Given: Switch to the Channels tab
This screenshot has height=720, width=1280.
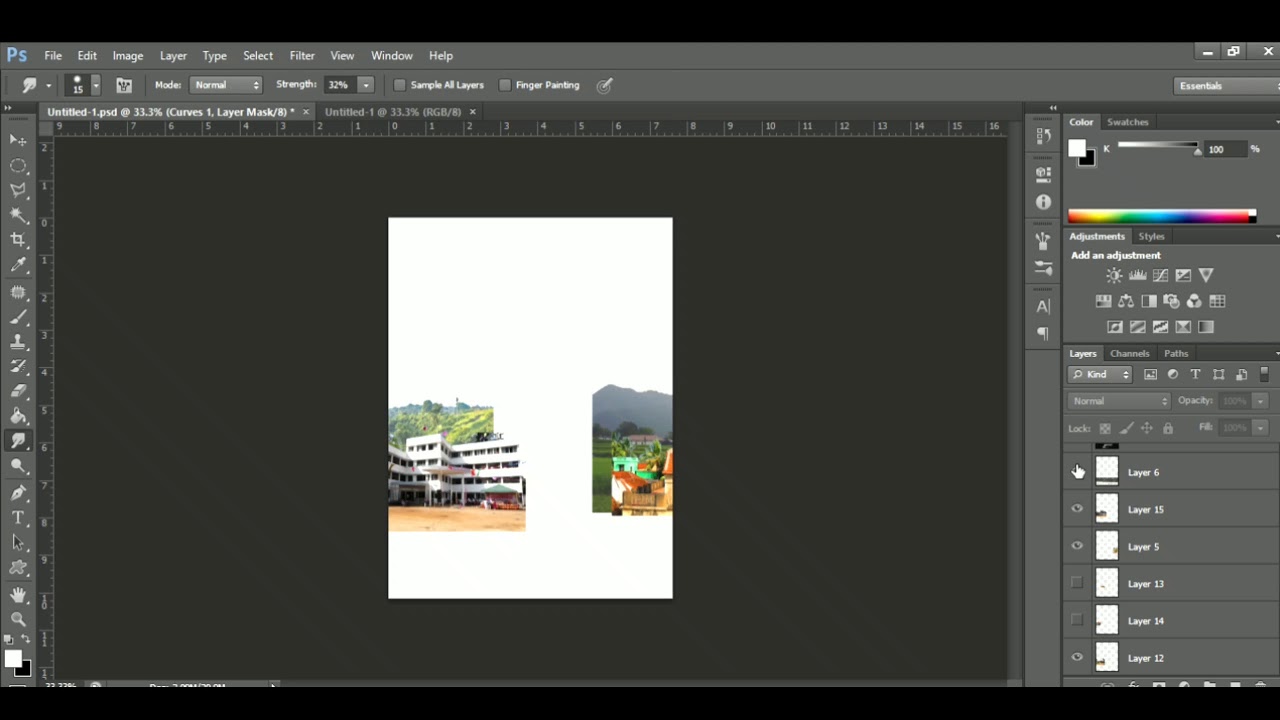Looking at the screenshot, I should tap(1129, 353).
